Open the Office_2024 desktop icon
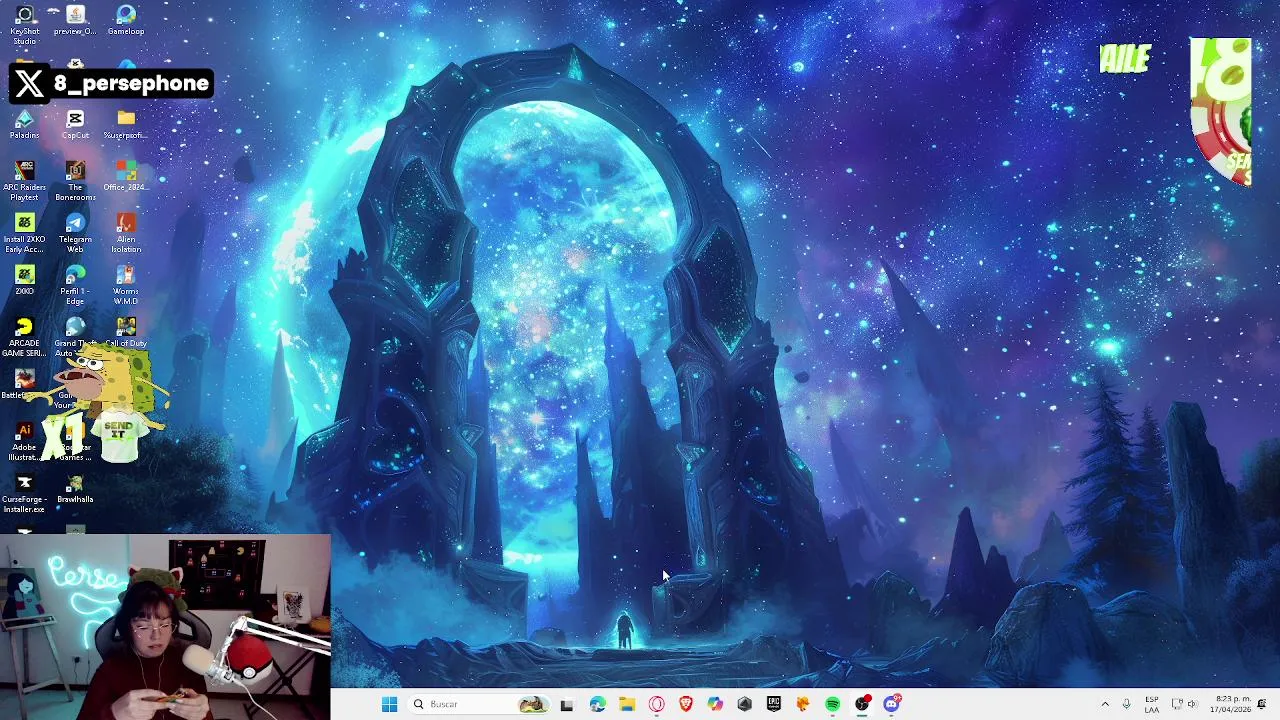The image size is (1280, 720). click(x=126, y=176)
